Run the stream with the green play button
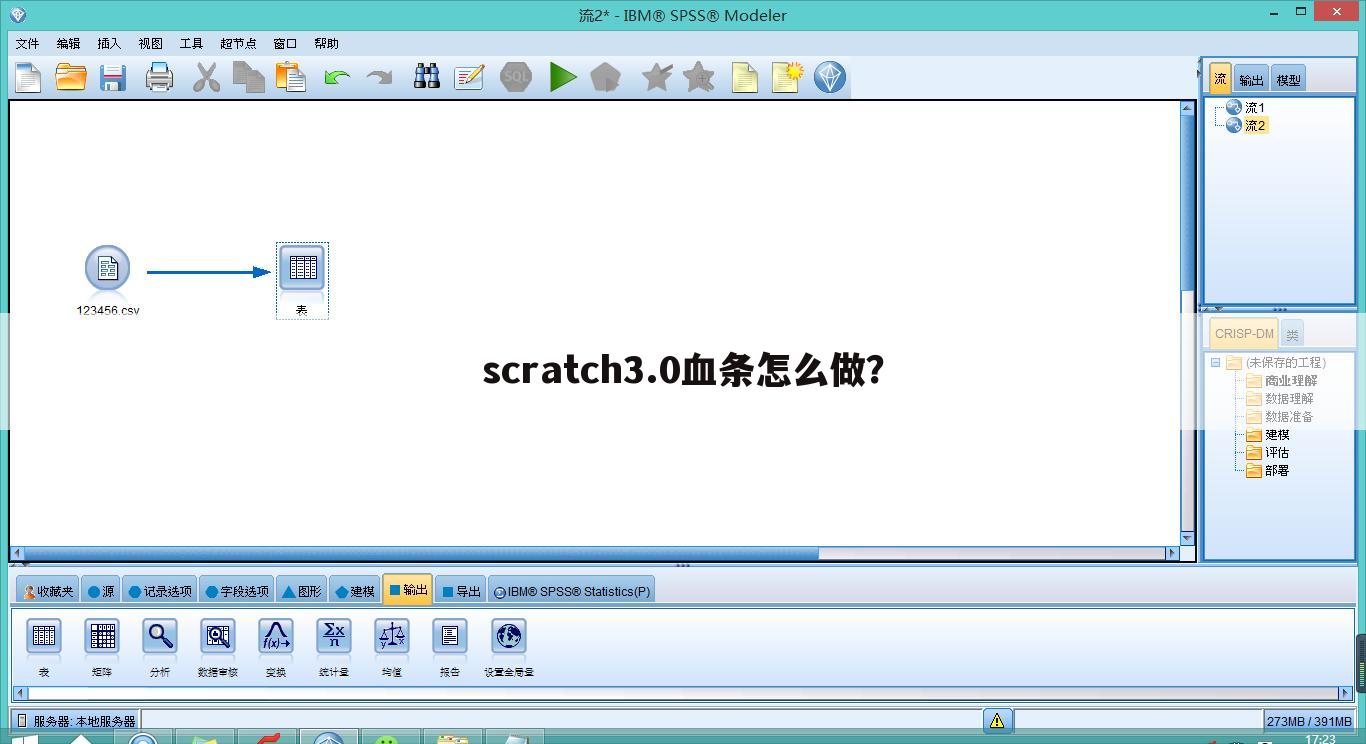Screen dimensions: 1366x744 pos(563,77)
